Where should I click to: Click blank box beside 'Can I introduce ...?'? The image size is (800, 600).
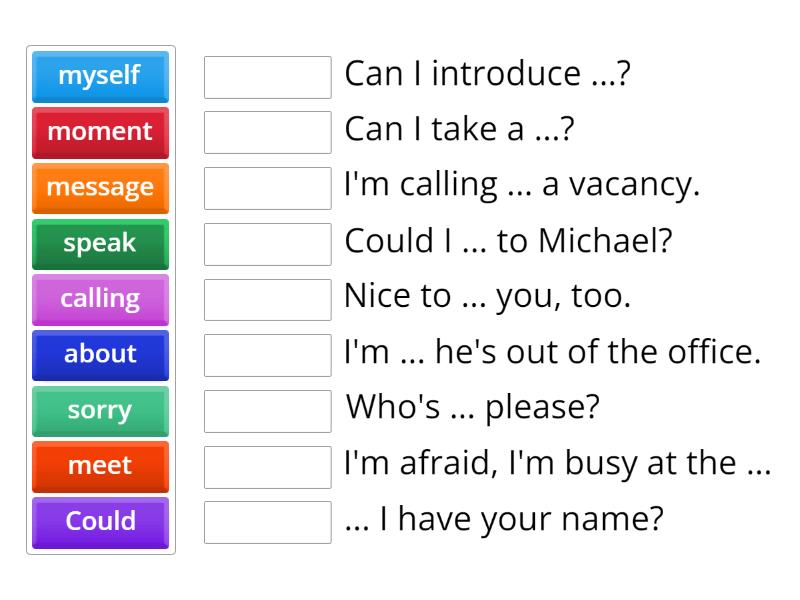pos(267,77)
